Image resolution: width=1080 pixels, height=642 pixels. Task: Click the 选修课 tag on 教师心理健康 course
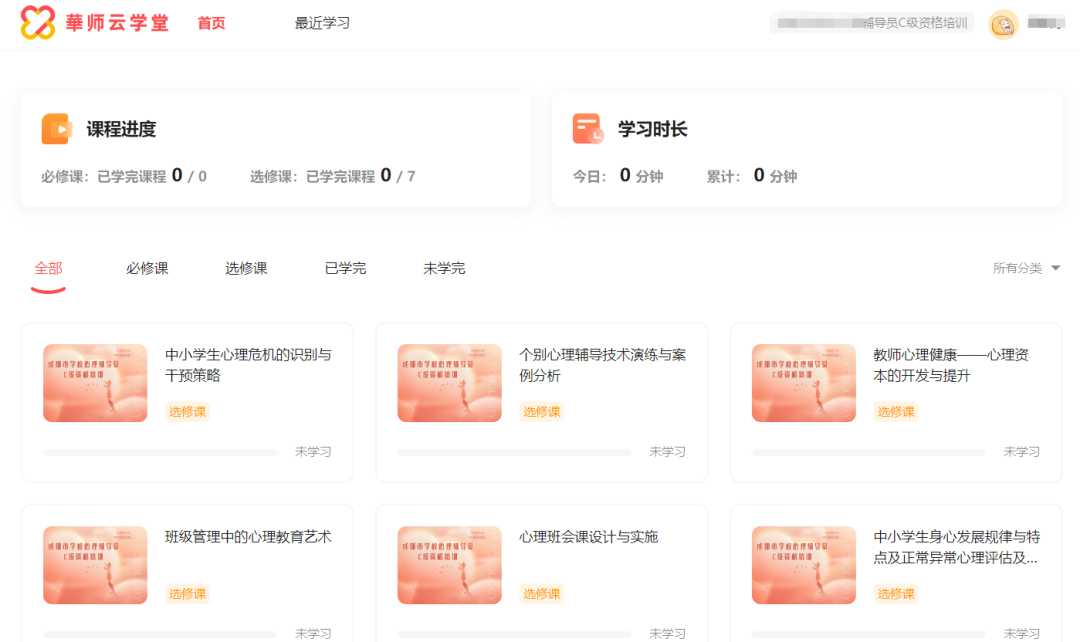pyautogui.click(x=895, y=411)
